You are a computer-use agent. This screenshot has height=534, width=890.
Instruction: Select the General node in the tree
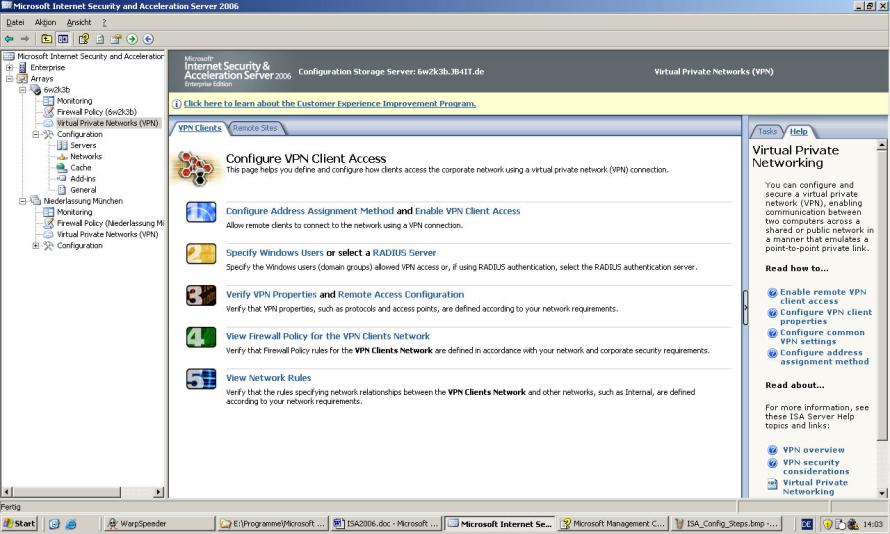point(83,190)
